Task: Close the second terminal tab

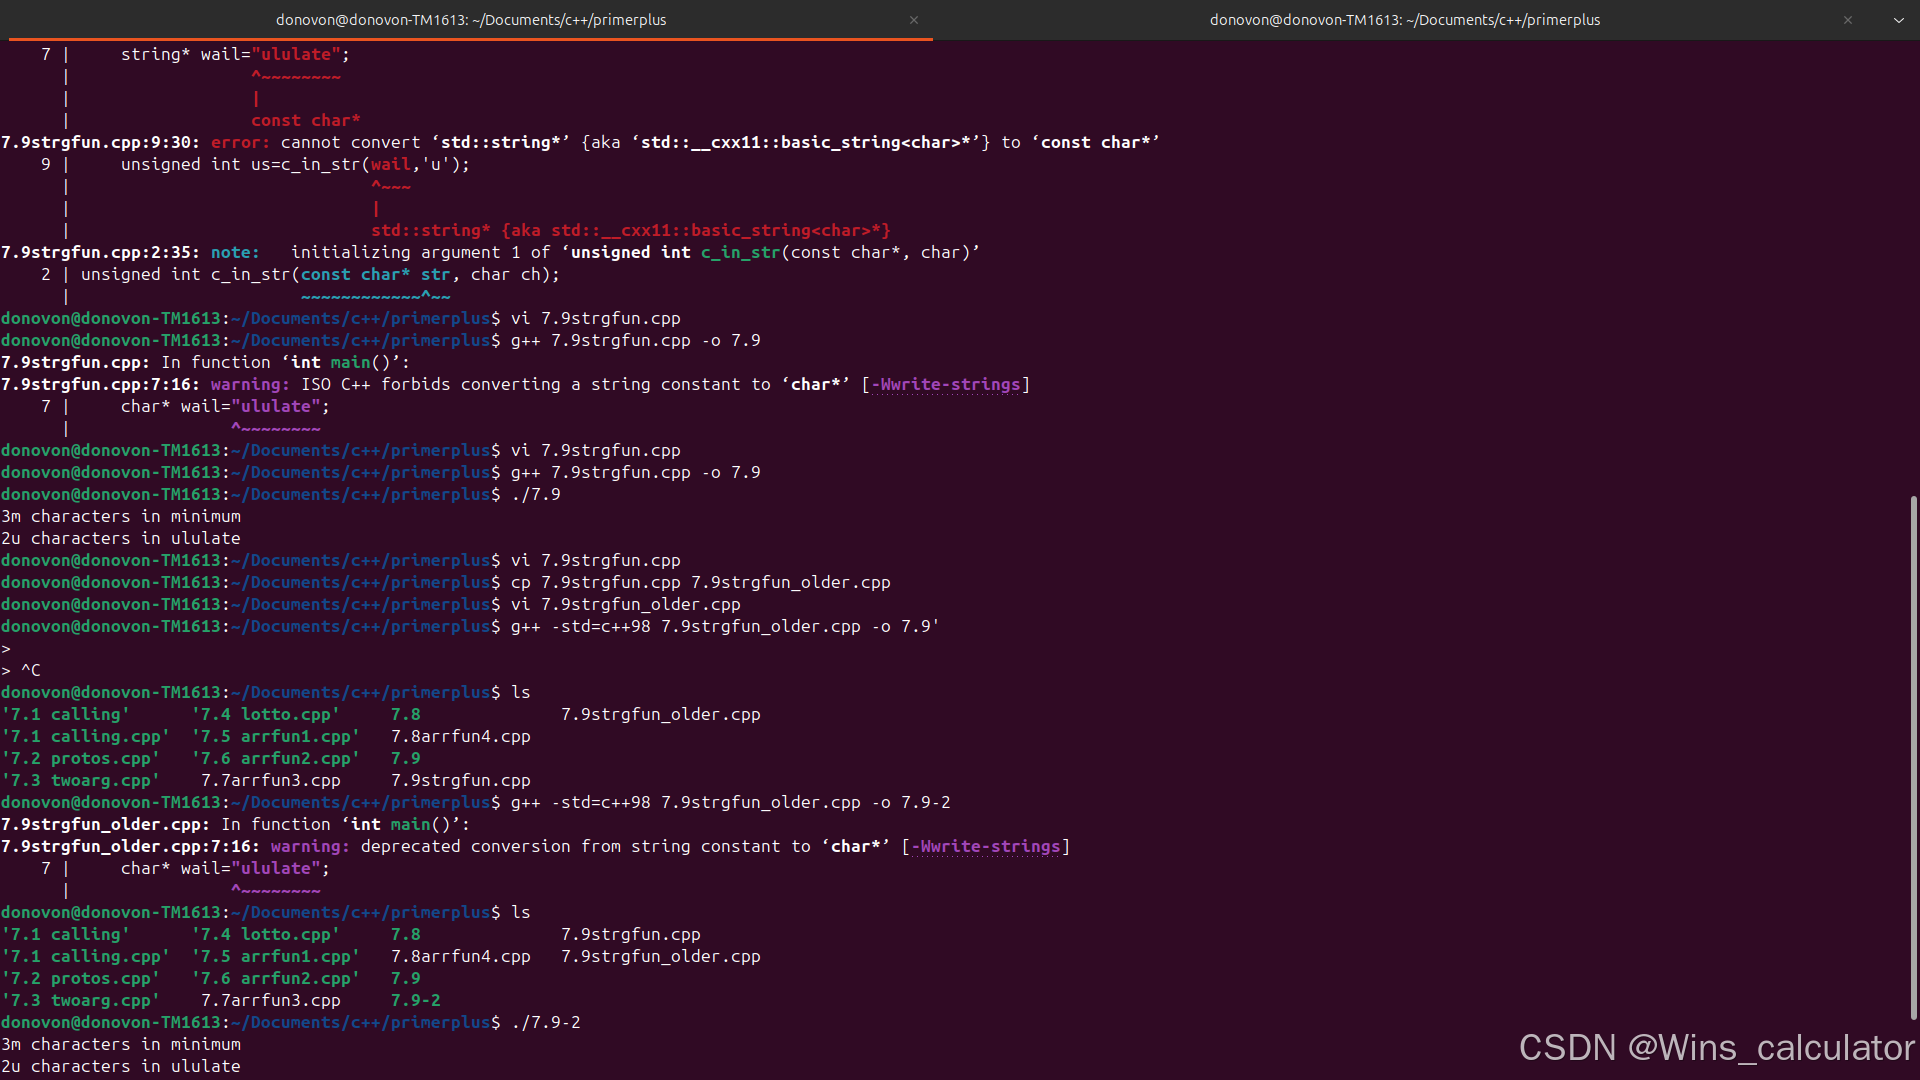Action: pos(1847,20)
